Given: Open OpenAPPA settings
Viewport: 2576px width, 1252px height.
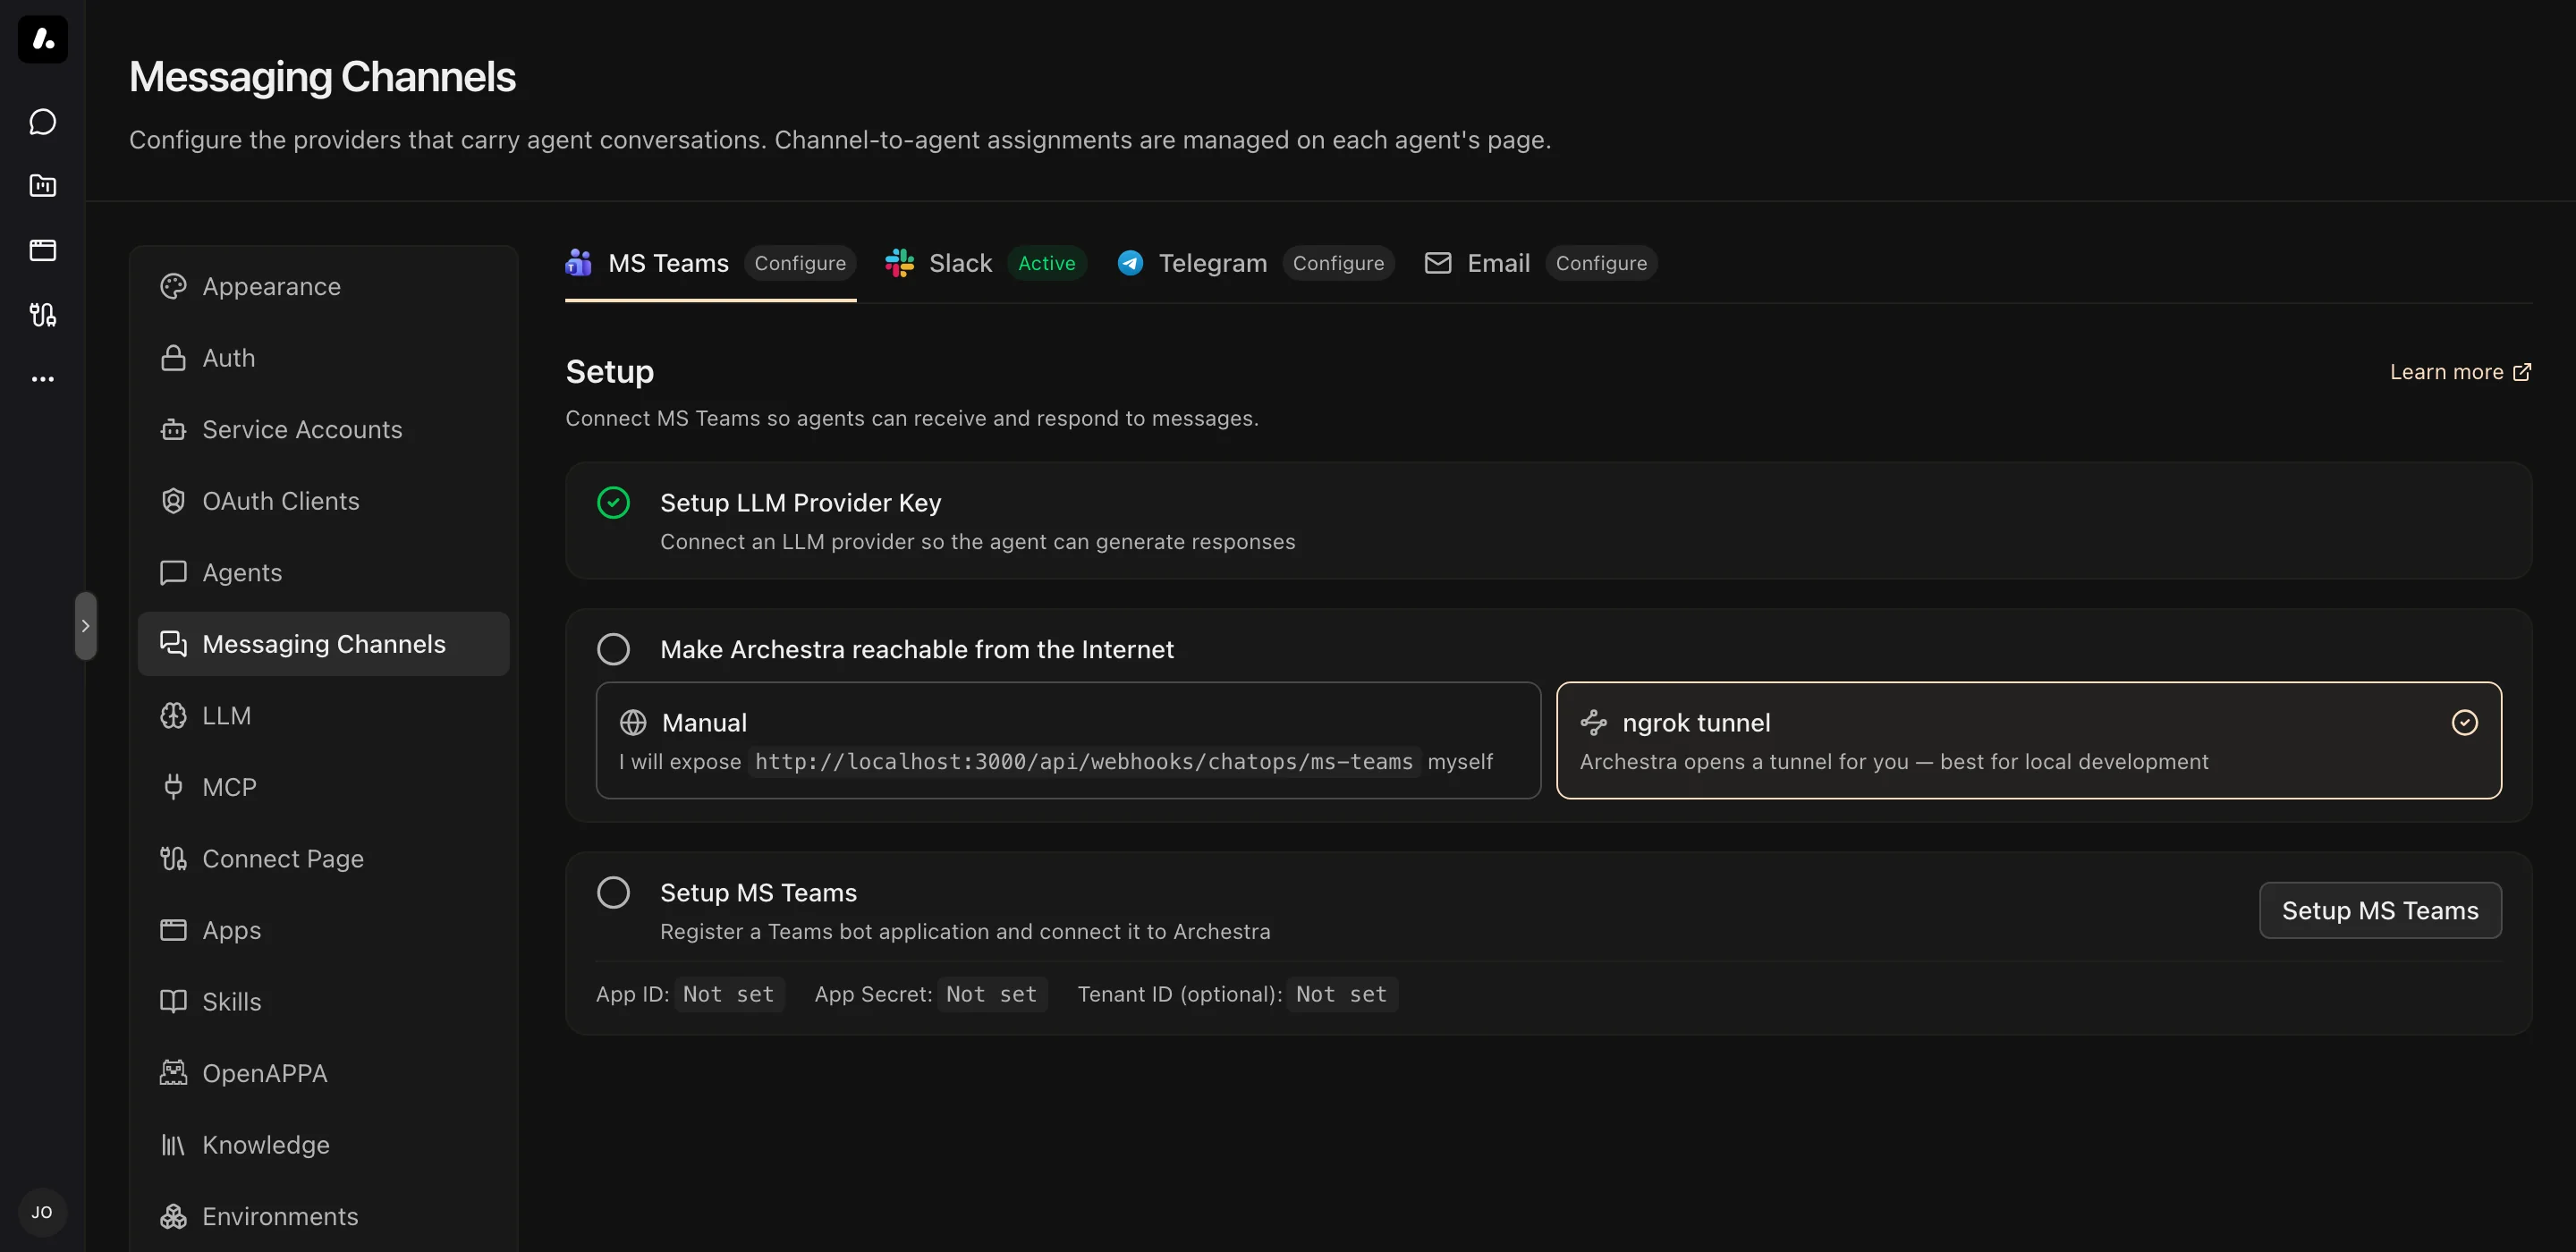Looking at the screenshot, I should pos(323,1073).
